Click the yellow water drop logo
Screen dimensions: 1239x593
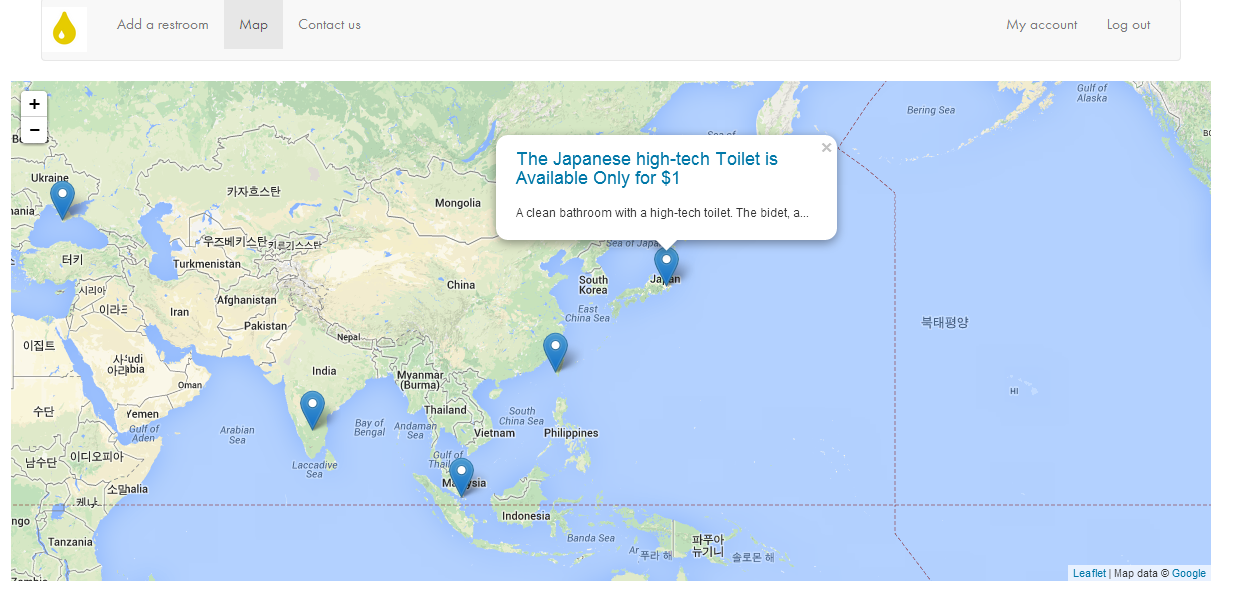[64, 28]
